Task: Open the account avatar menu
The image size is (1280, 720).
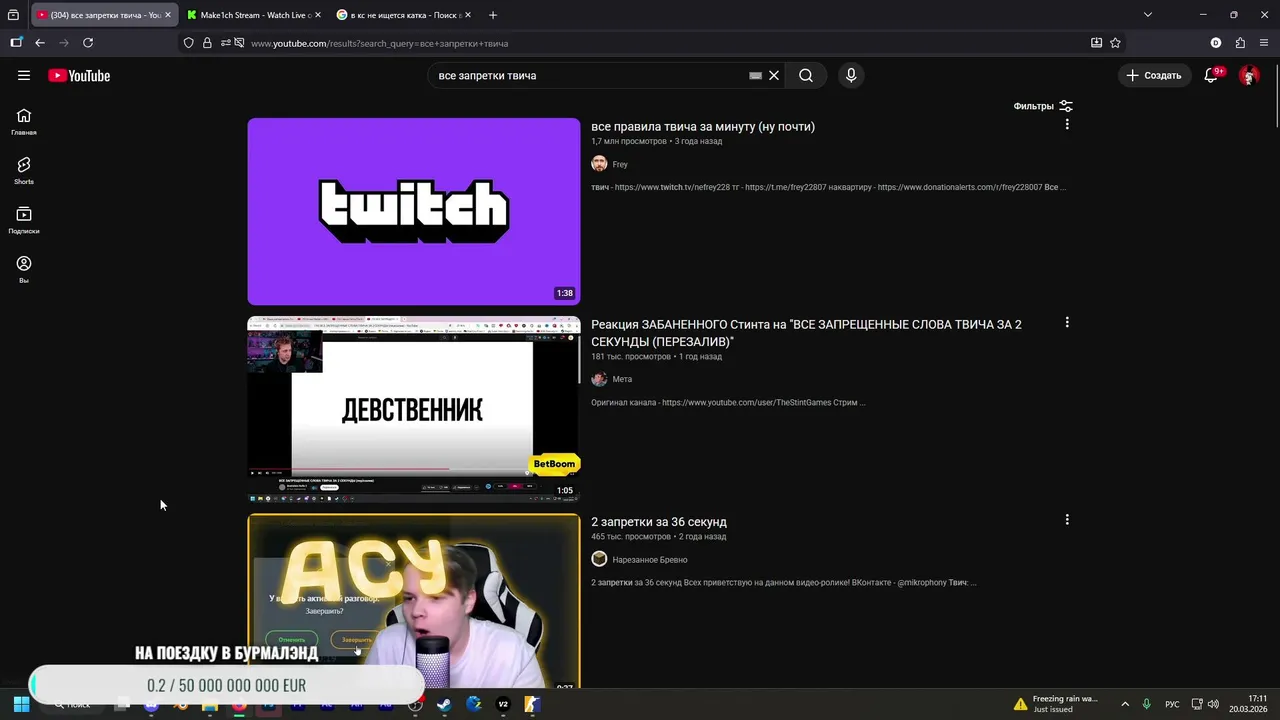Action: [x=1249, y=75]
